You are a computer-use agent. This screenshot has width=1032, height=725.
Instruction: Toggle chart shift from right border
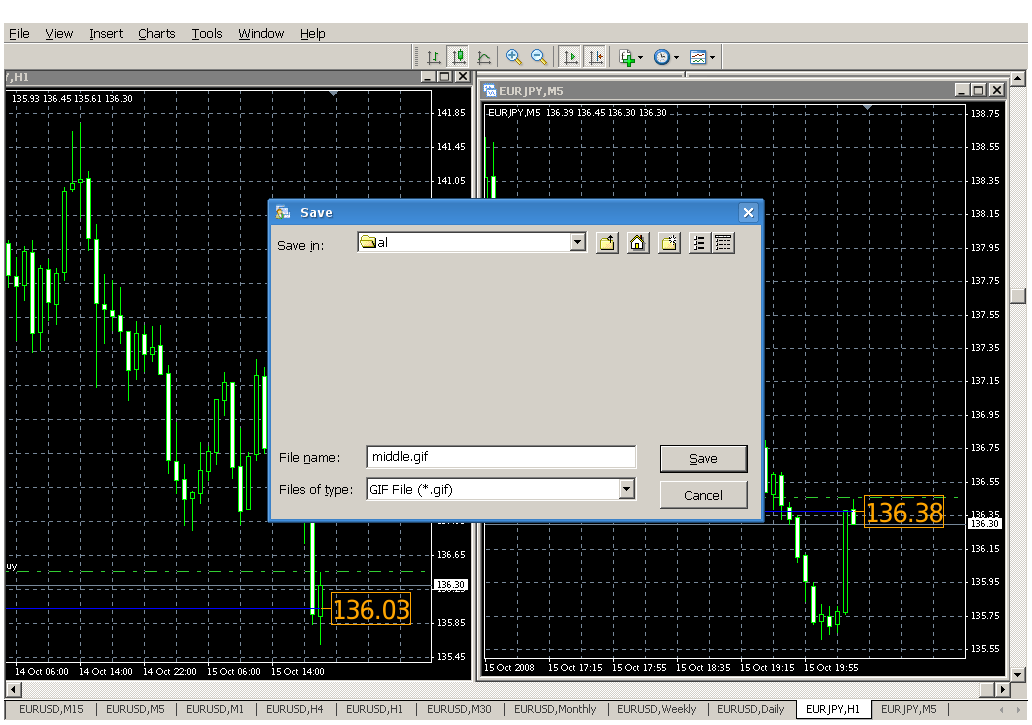(x=595, y=58)
